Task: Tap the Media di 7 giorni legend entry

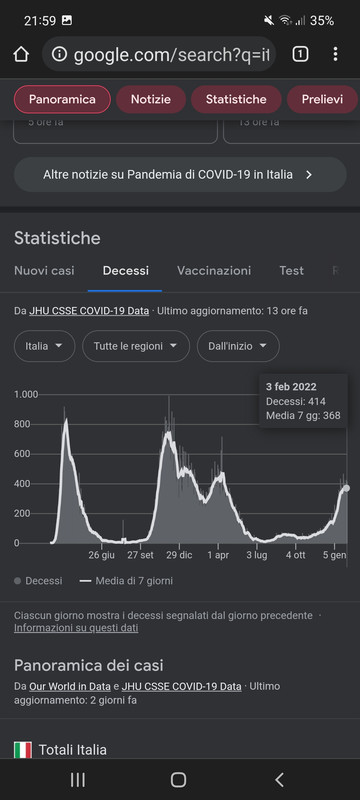Action: [126, 581]
